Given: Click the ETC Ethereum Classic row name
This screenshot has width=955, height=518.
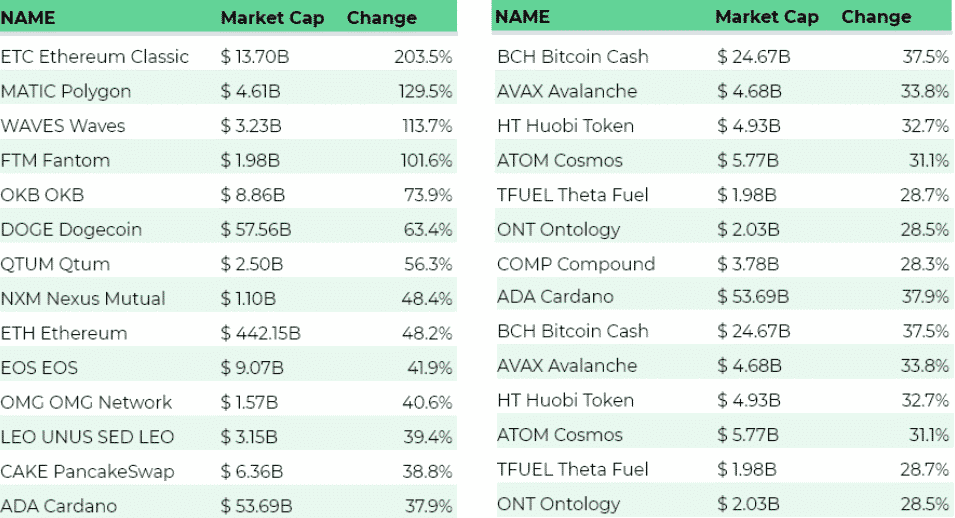Looking at the screenshot, I should [x=95, y=57].
